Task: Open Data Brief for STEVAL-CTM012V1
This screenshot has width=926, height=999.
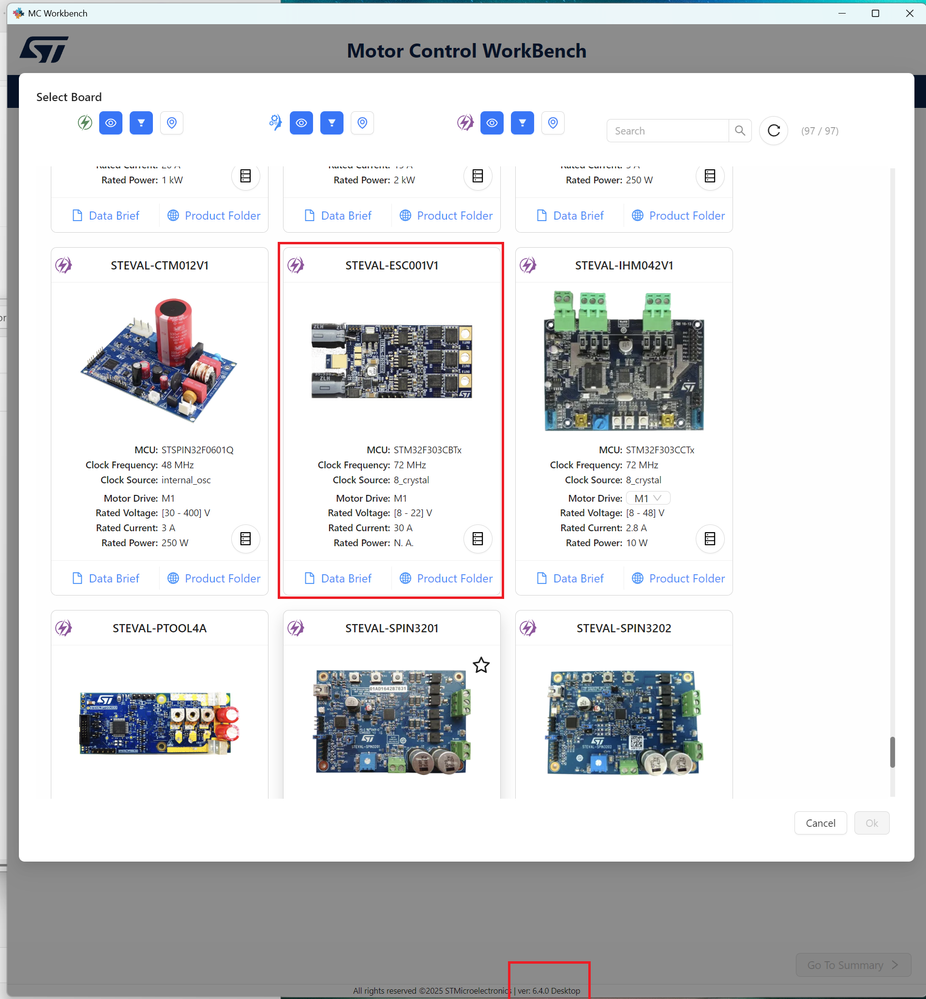Action: [x=105, y=579]
